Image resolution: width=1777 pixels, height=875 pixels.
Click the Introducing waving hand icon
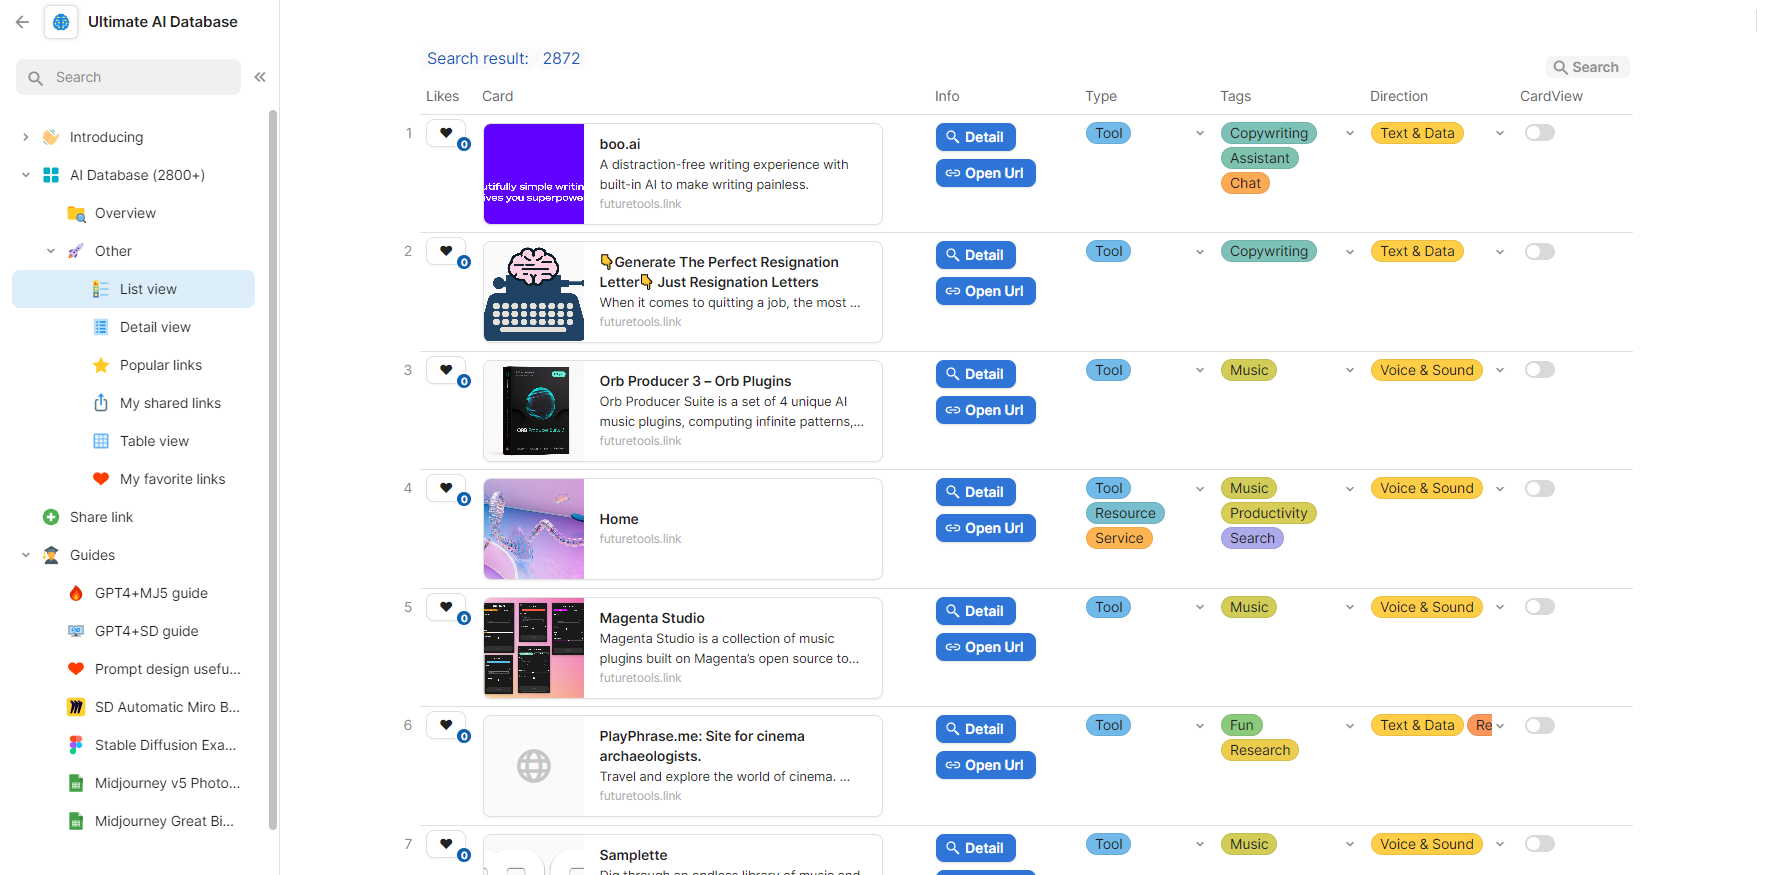(x=51, y=137)
